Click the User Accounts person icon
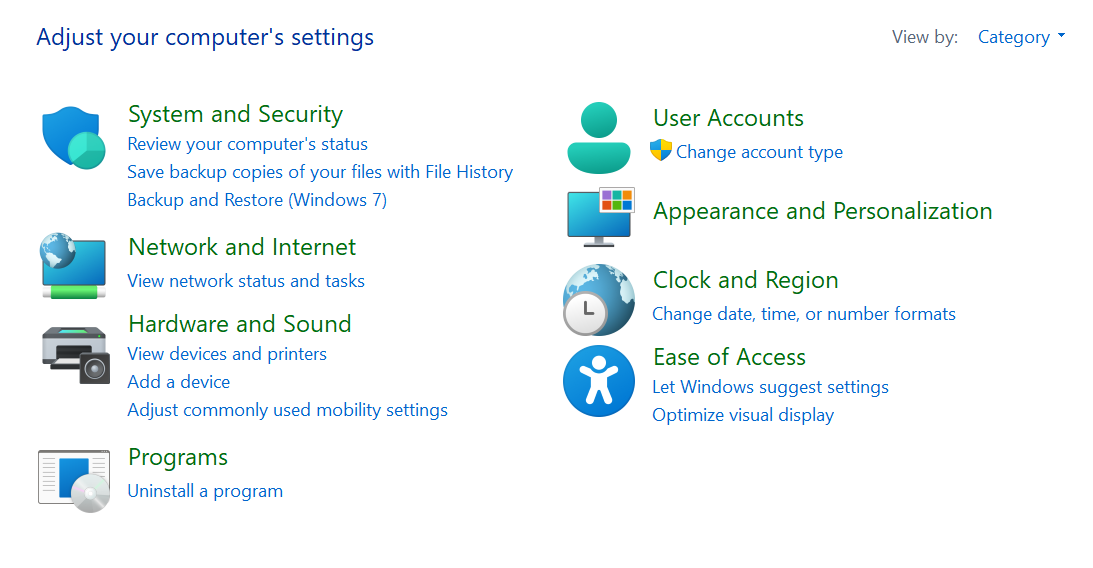This screenshot has width=1093, height=568. point(598,138)
